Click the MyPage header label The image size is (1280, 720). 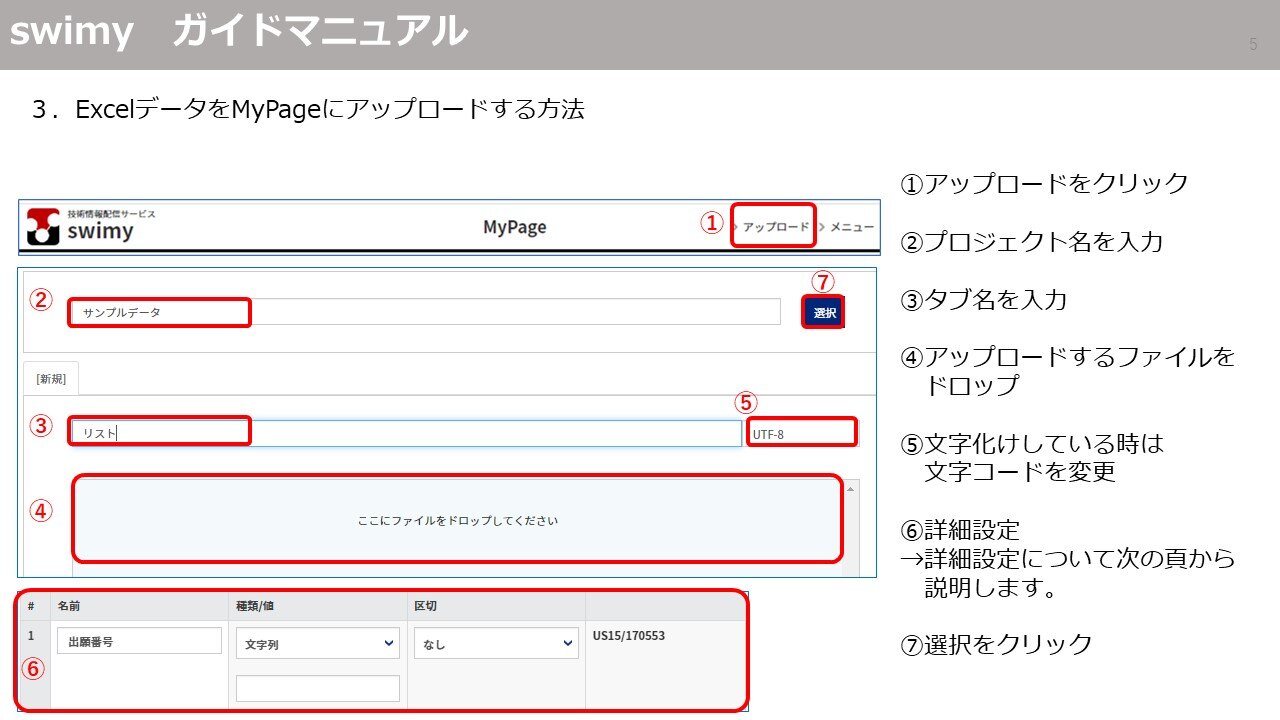tap(514, 227)
